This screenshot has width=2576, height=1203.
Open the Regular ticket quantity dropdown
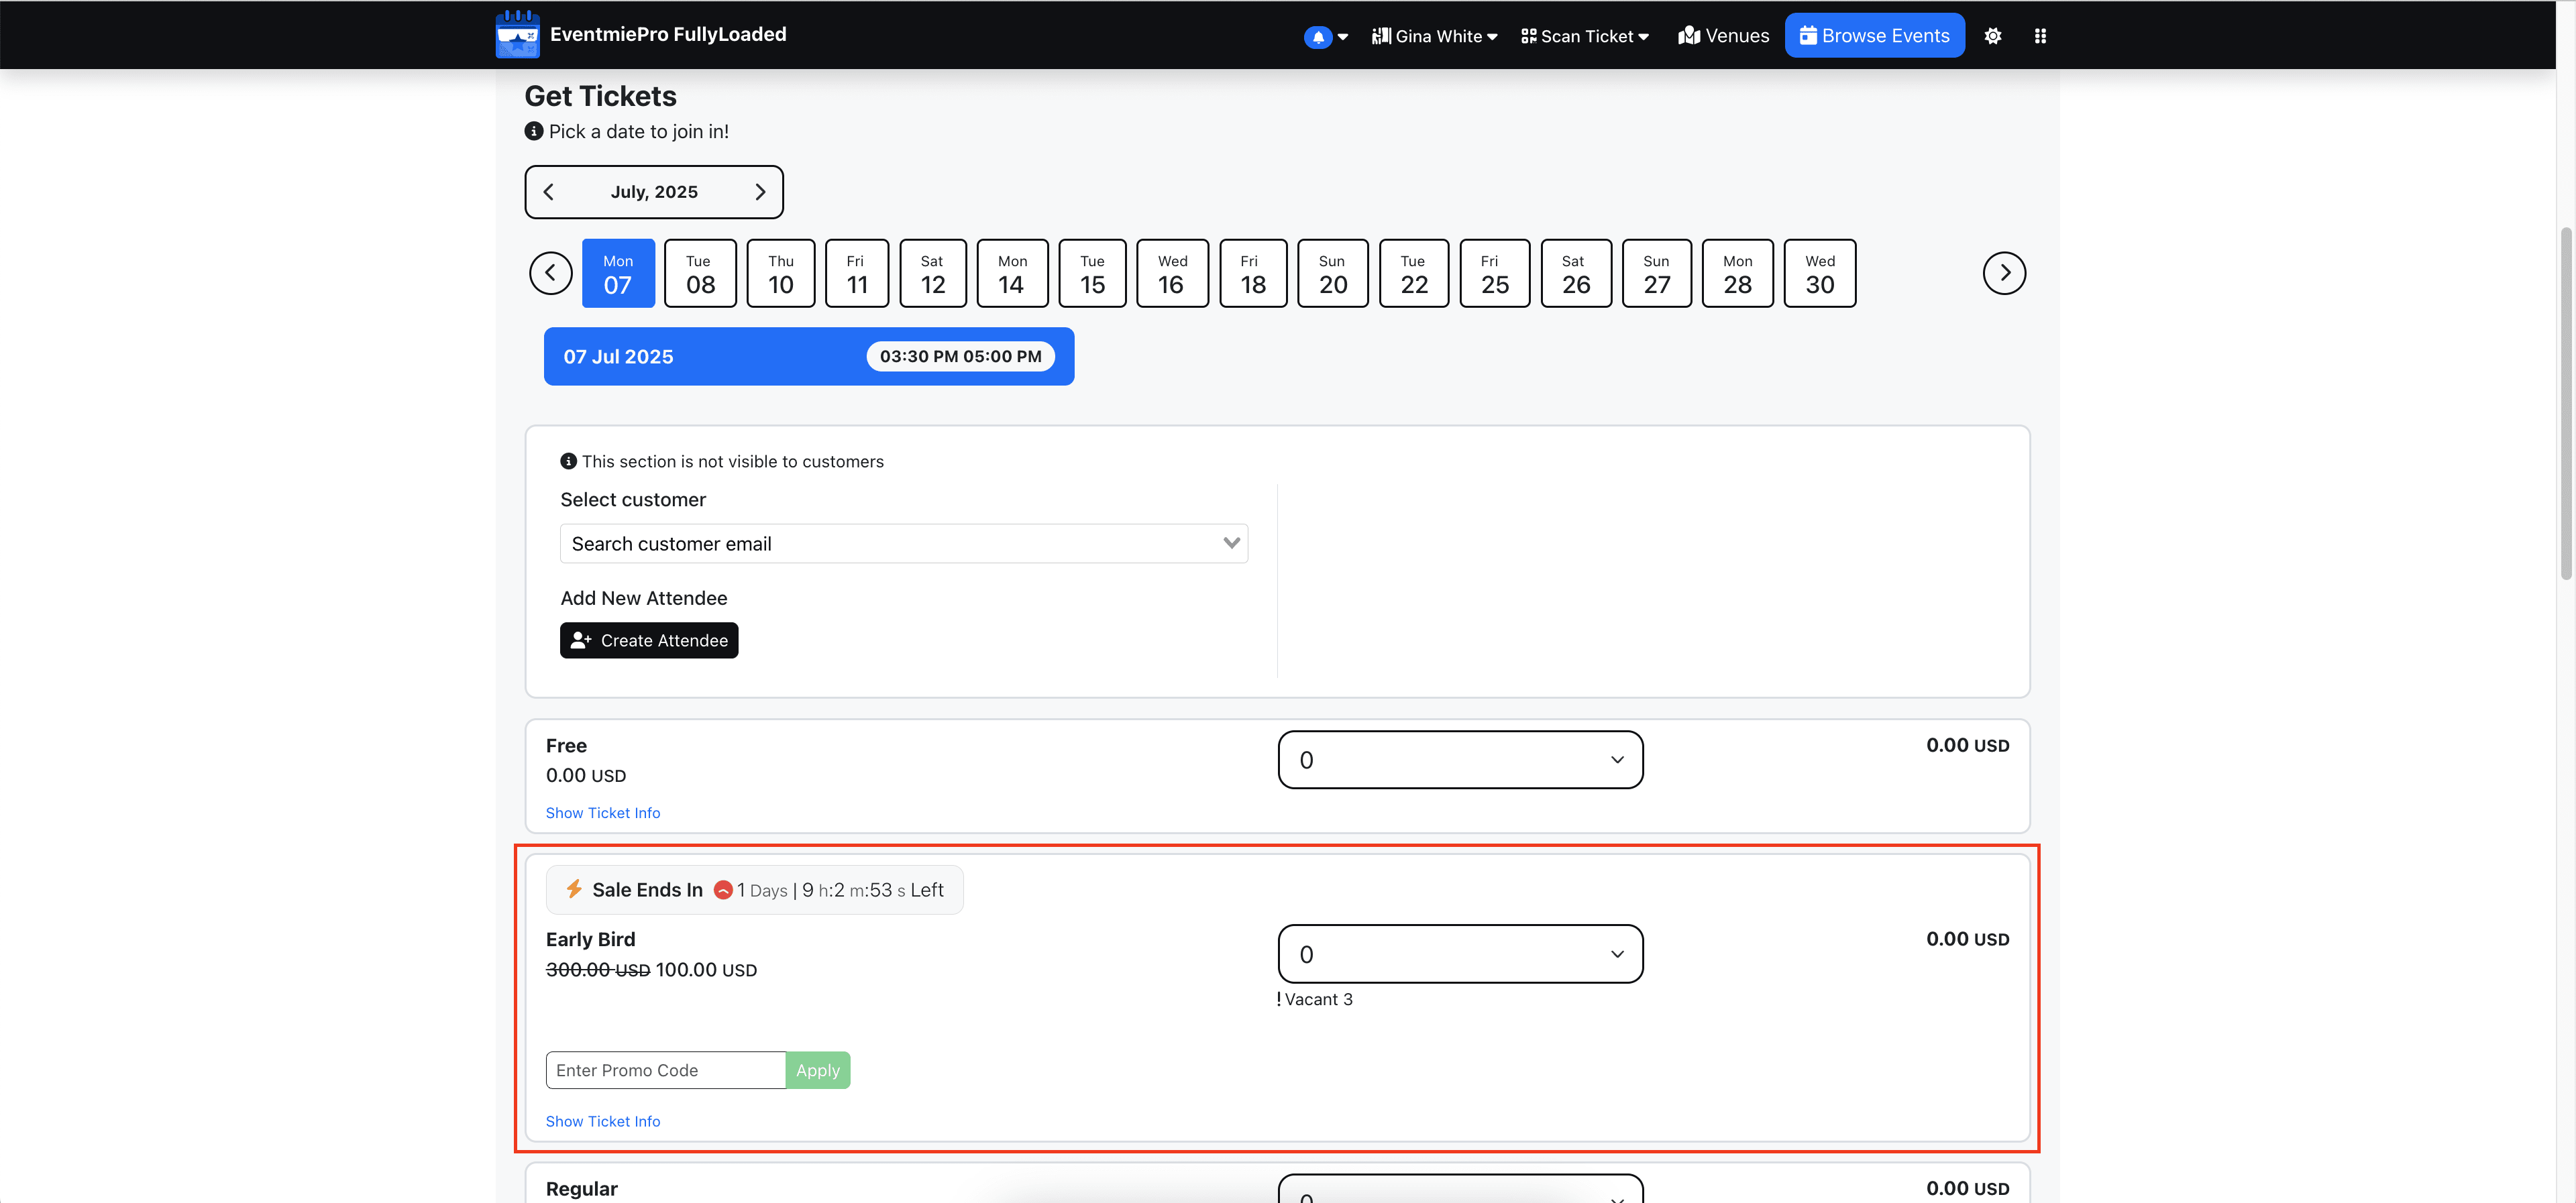1460,1188
